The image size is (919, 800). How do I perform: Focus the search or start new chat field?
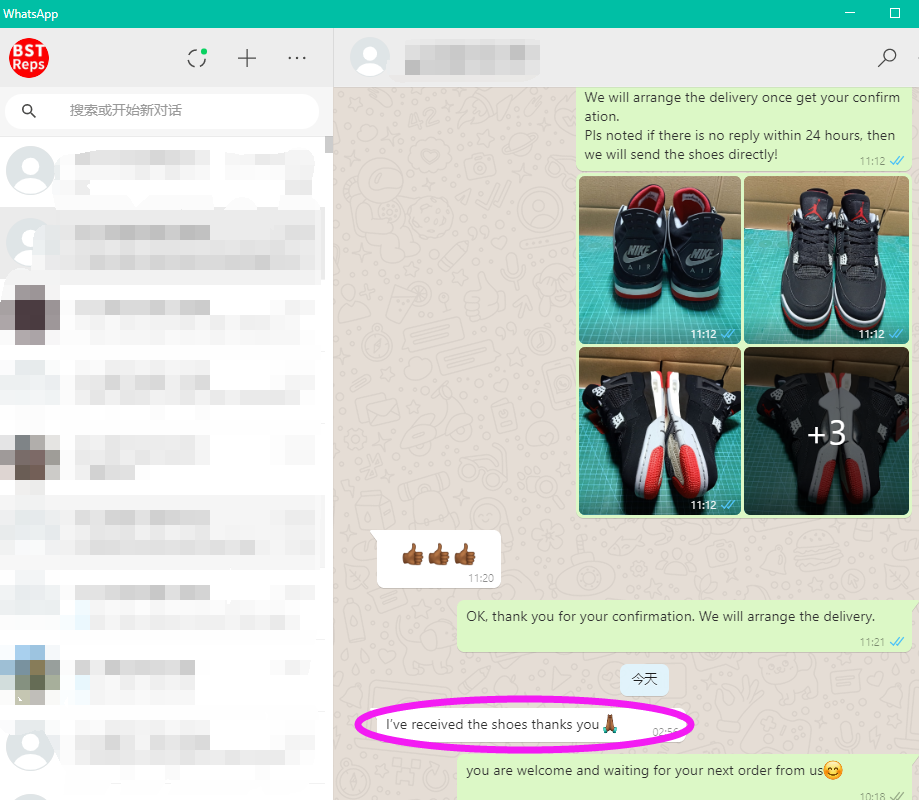[x=162, y=111]
